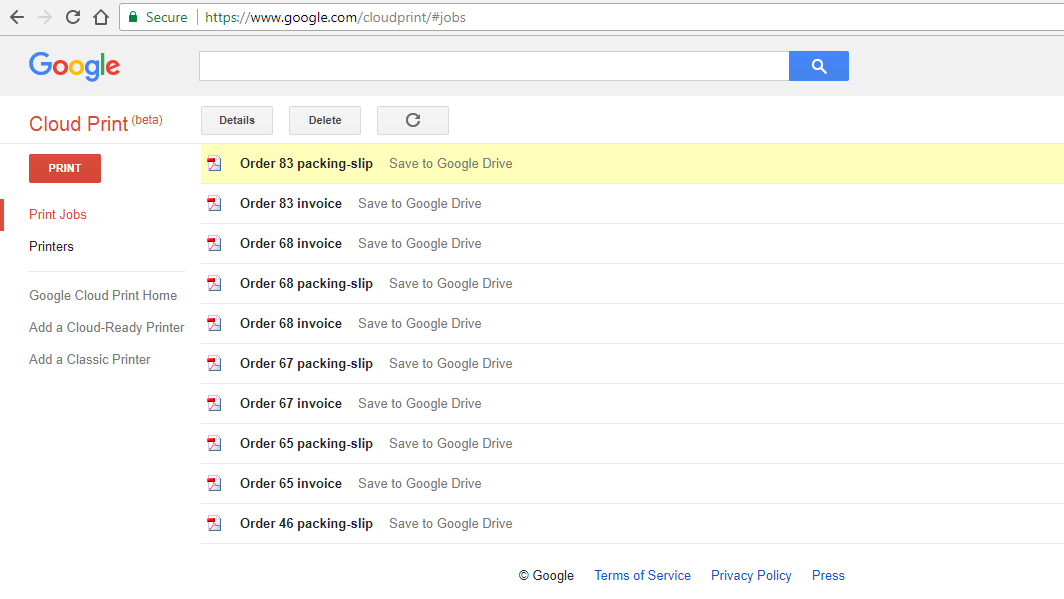
Task: Click "Save to Google Drive" beside Order 46 packing-slip
Action: (451, 524)
